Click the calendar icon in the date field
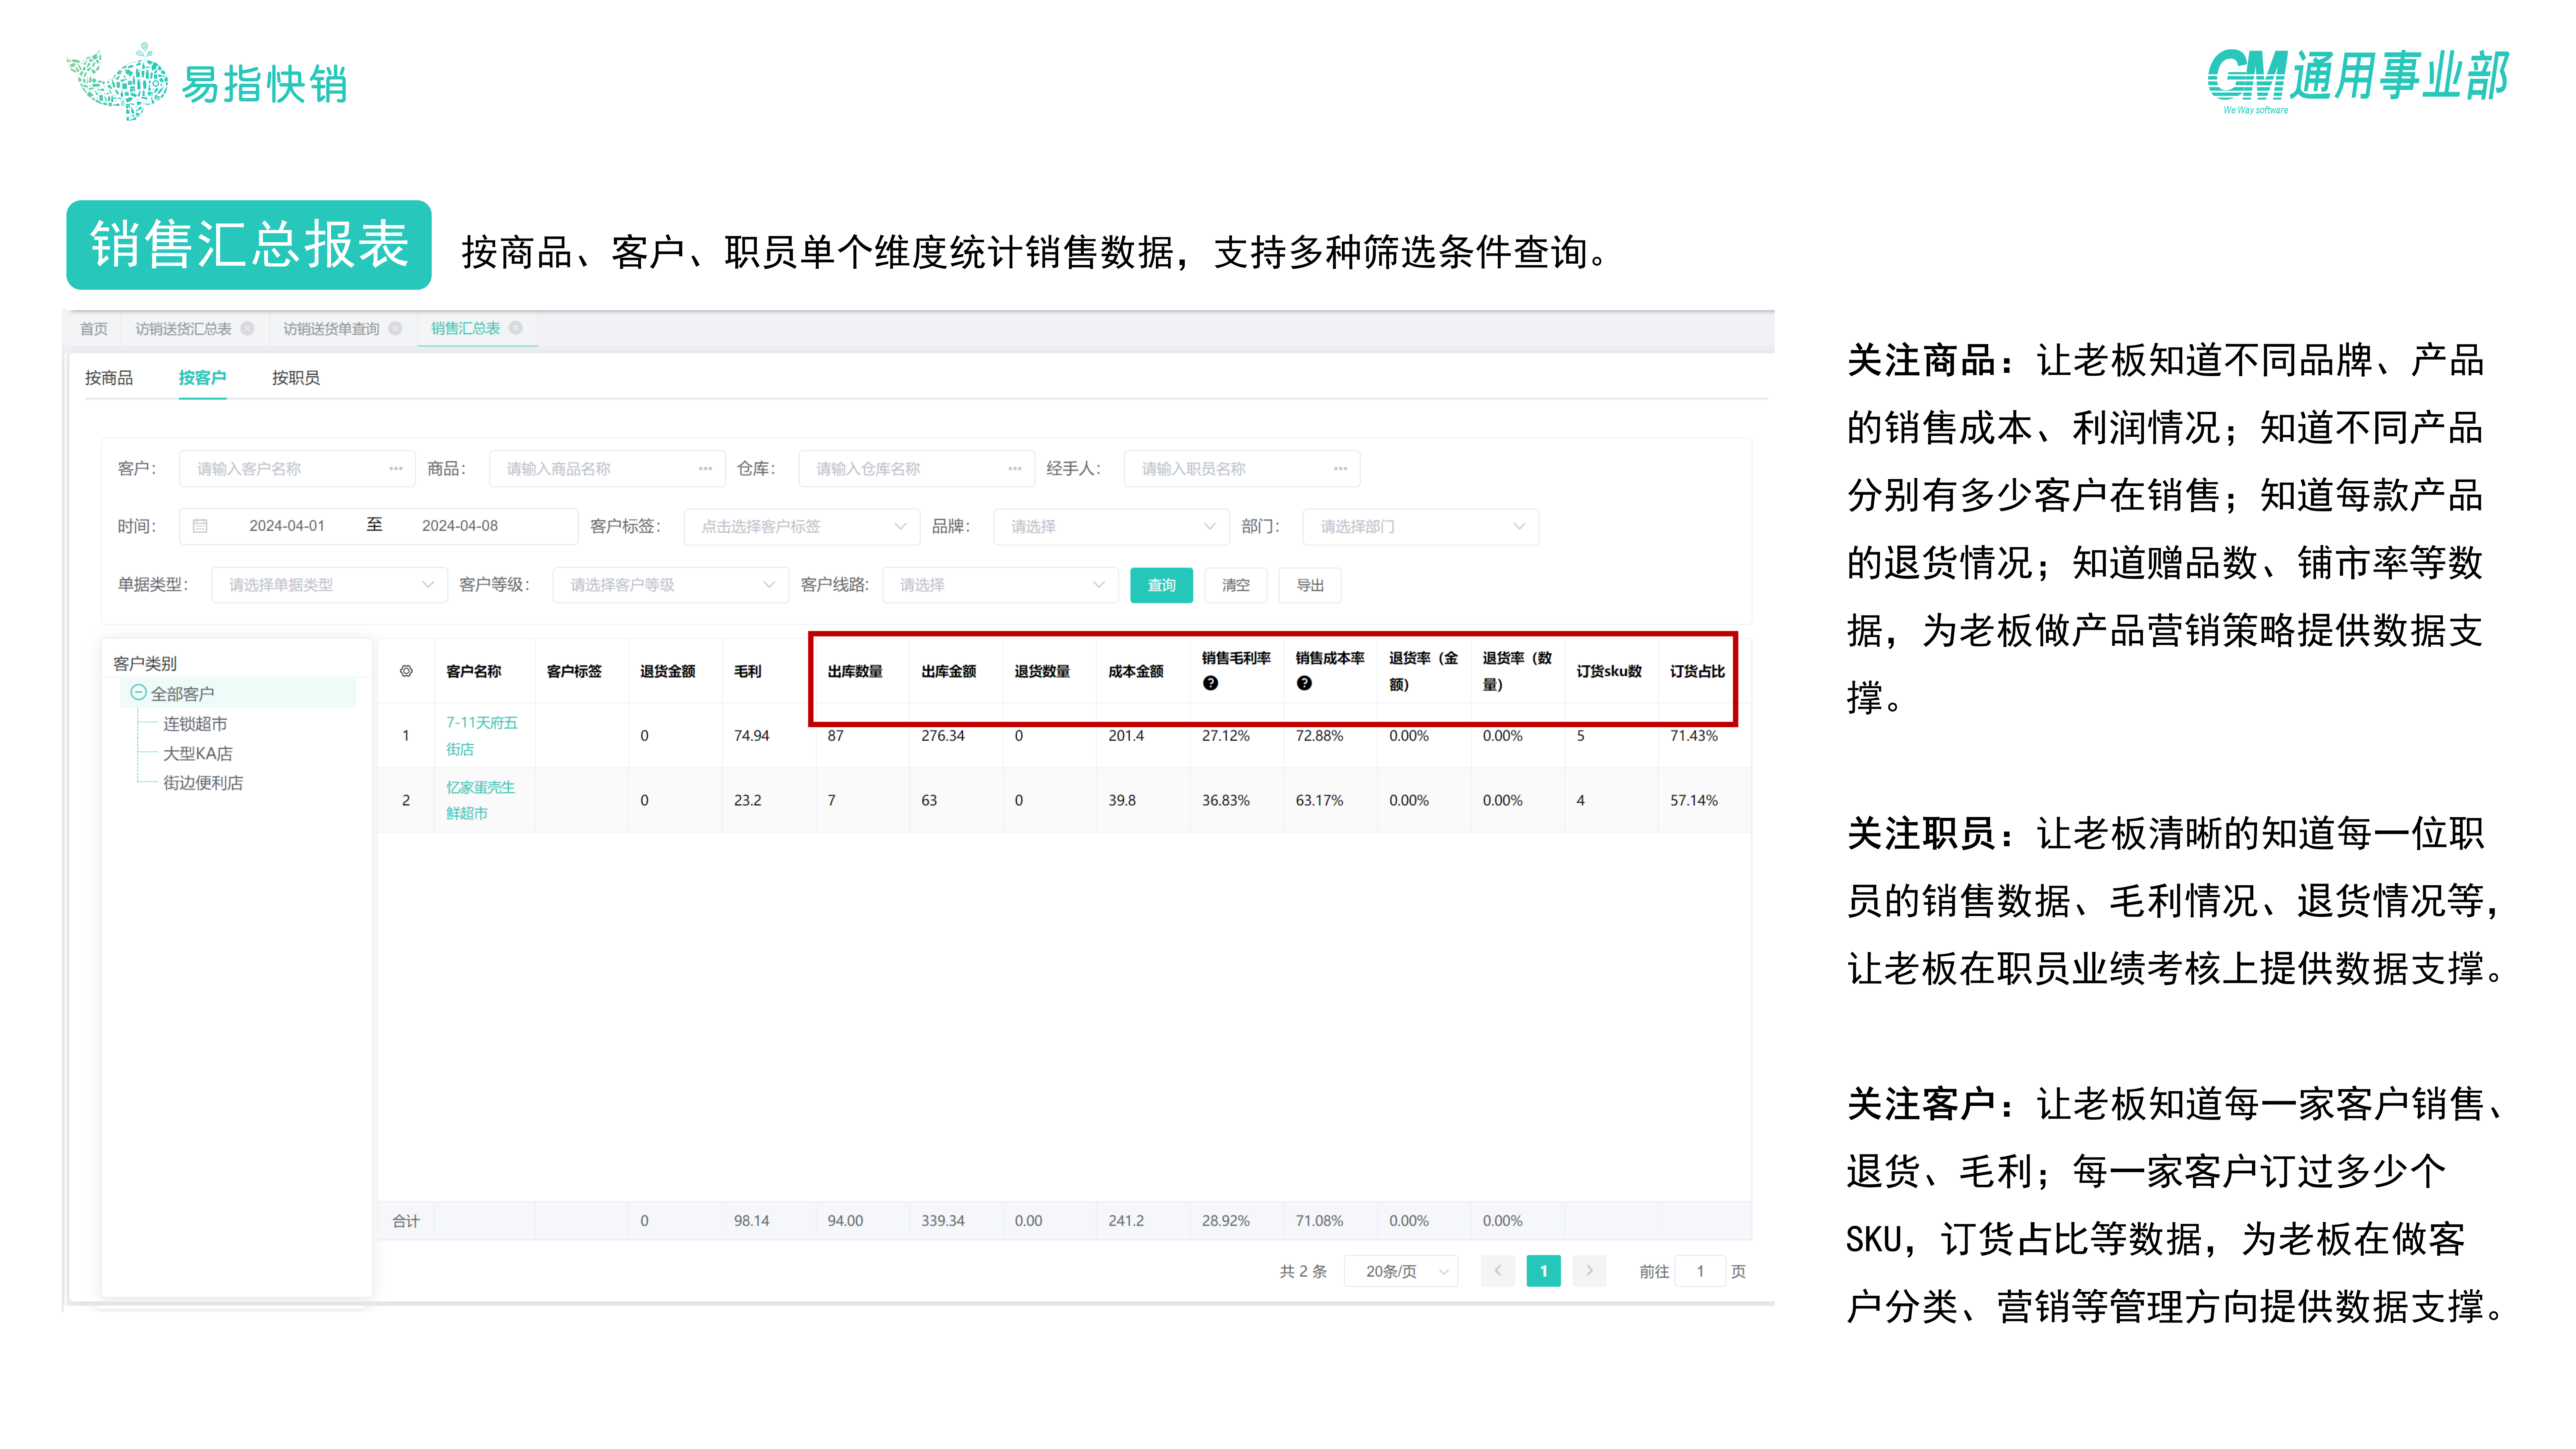 [200, 526]
